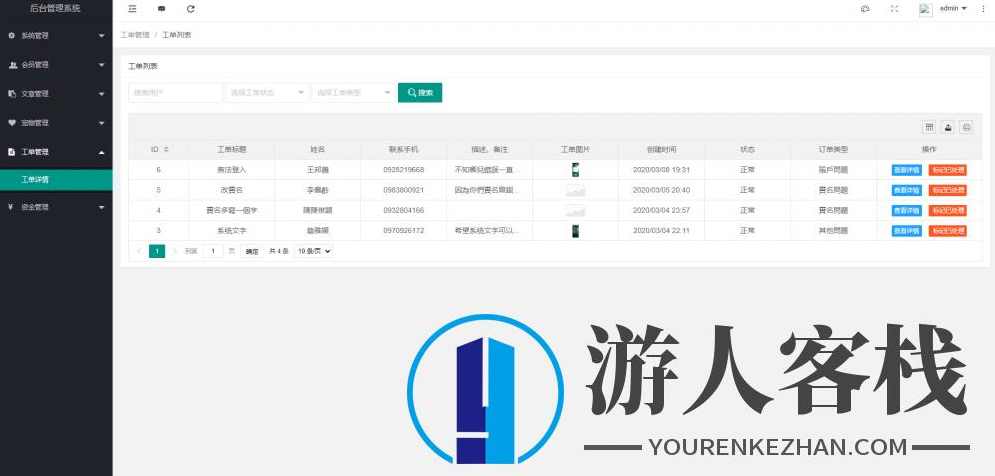Screen dimensions: 995x476
Task: Toggle the fullscreen icon in the top bar
Action: [894, 9]
